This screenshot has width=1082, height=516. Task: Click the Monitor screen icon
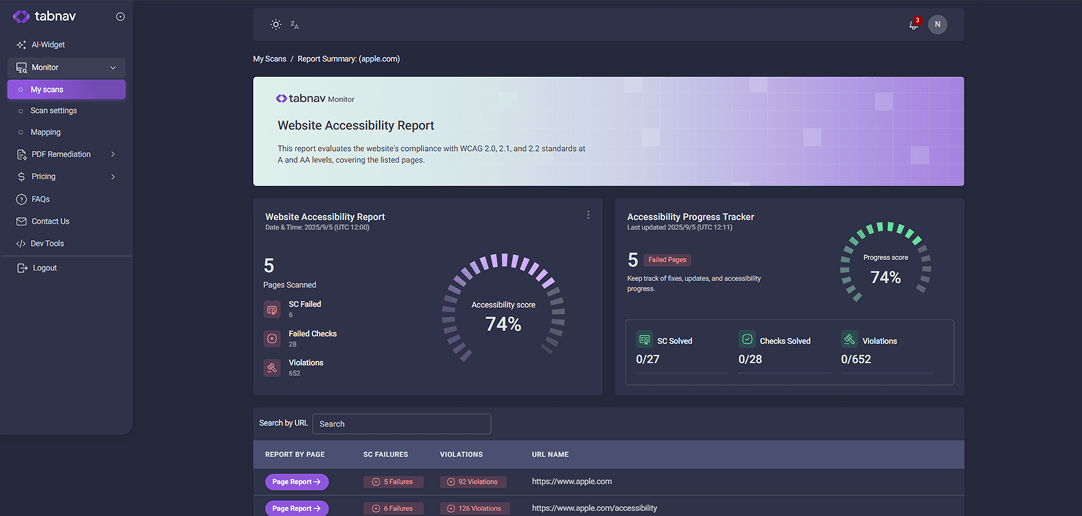coord(21,68)
